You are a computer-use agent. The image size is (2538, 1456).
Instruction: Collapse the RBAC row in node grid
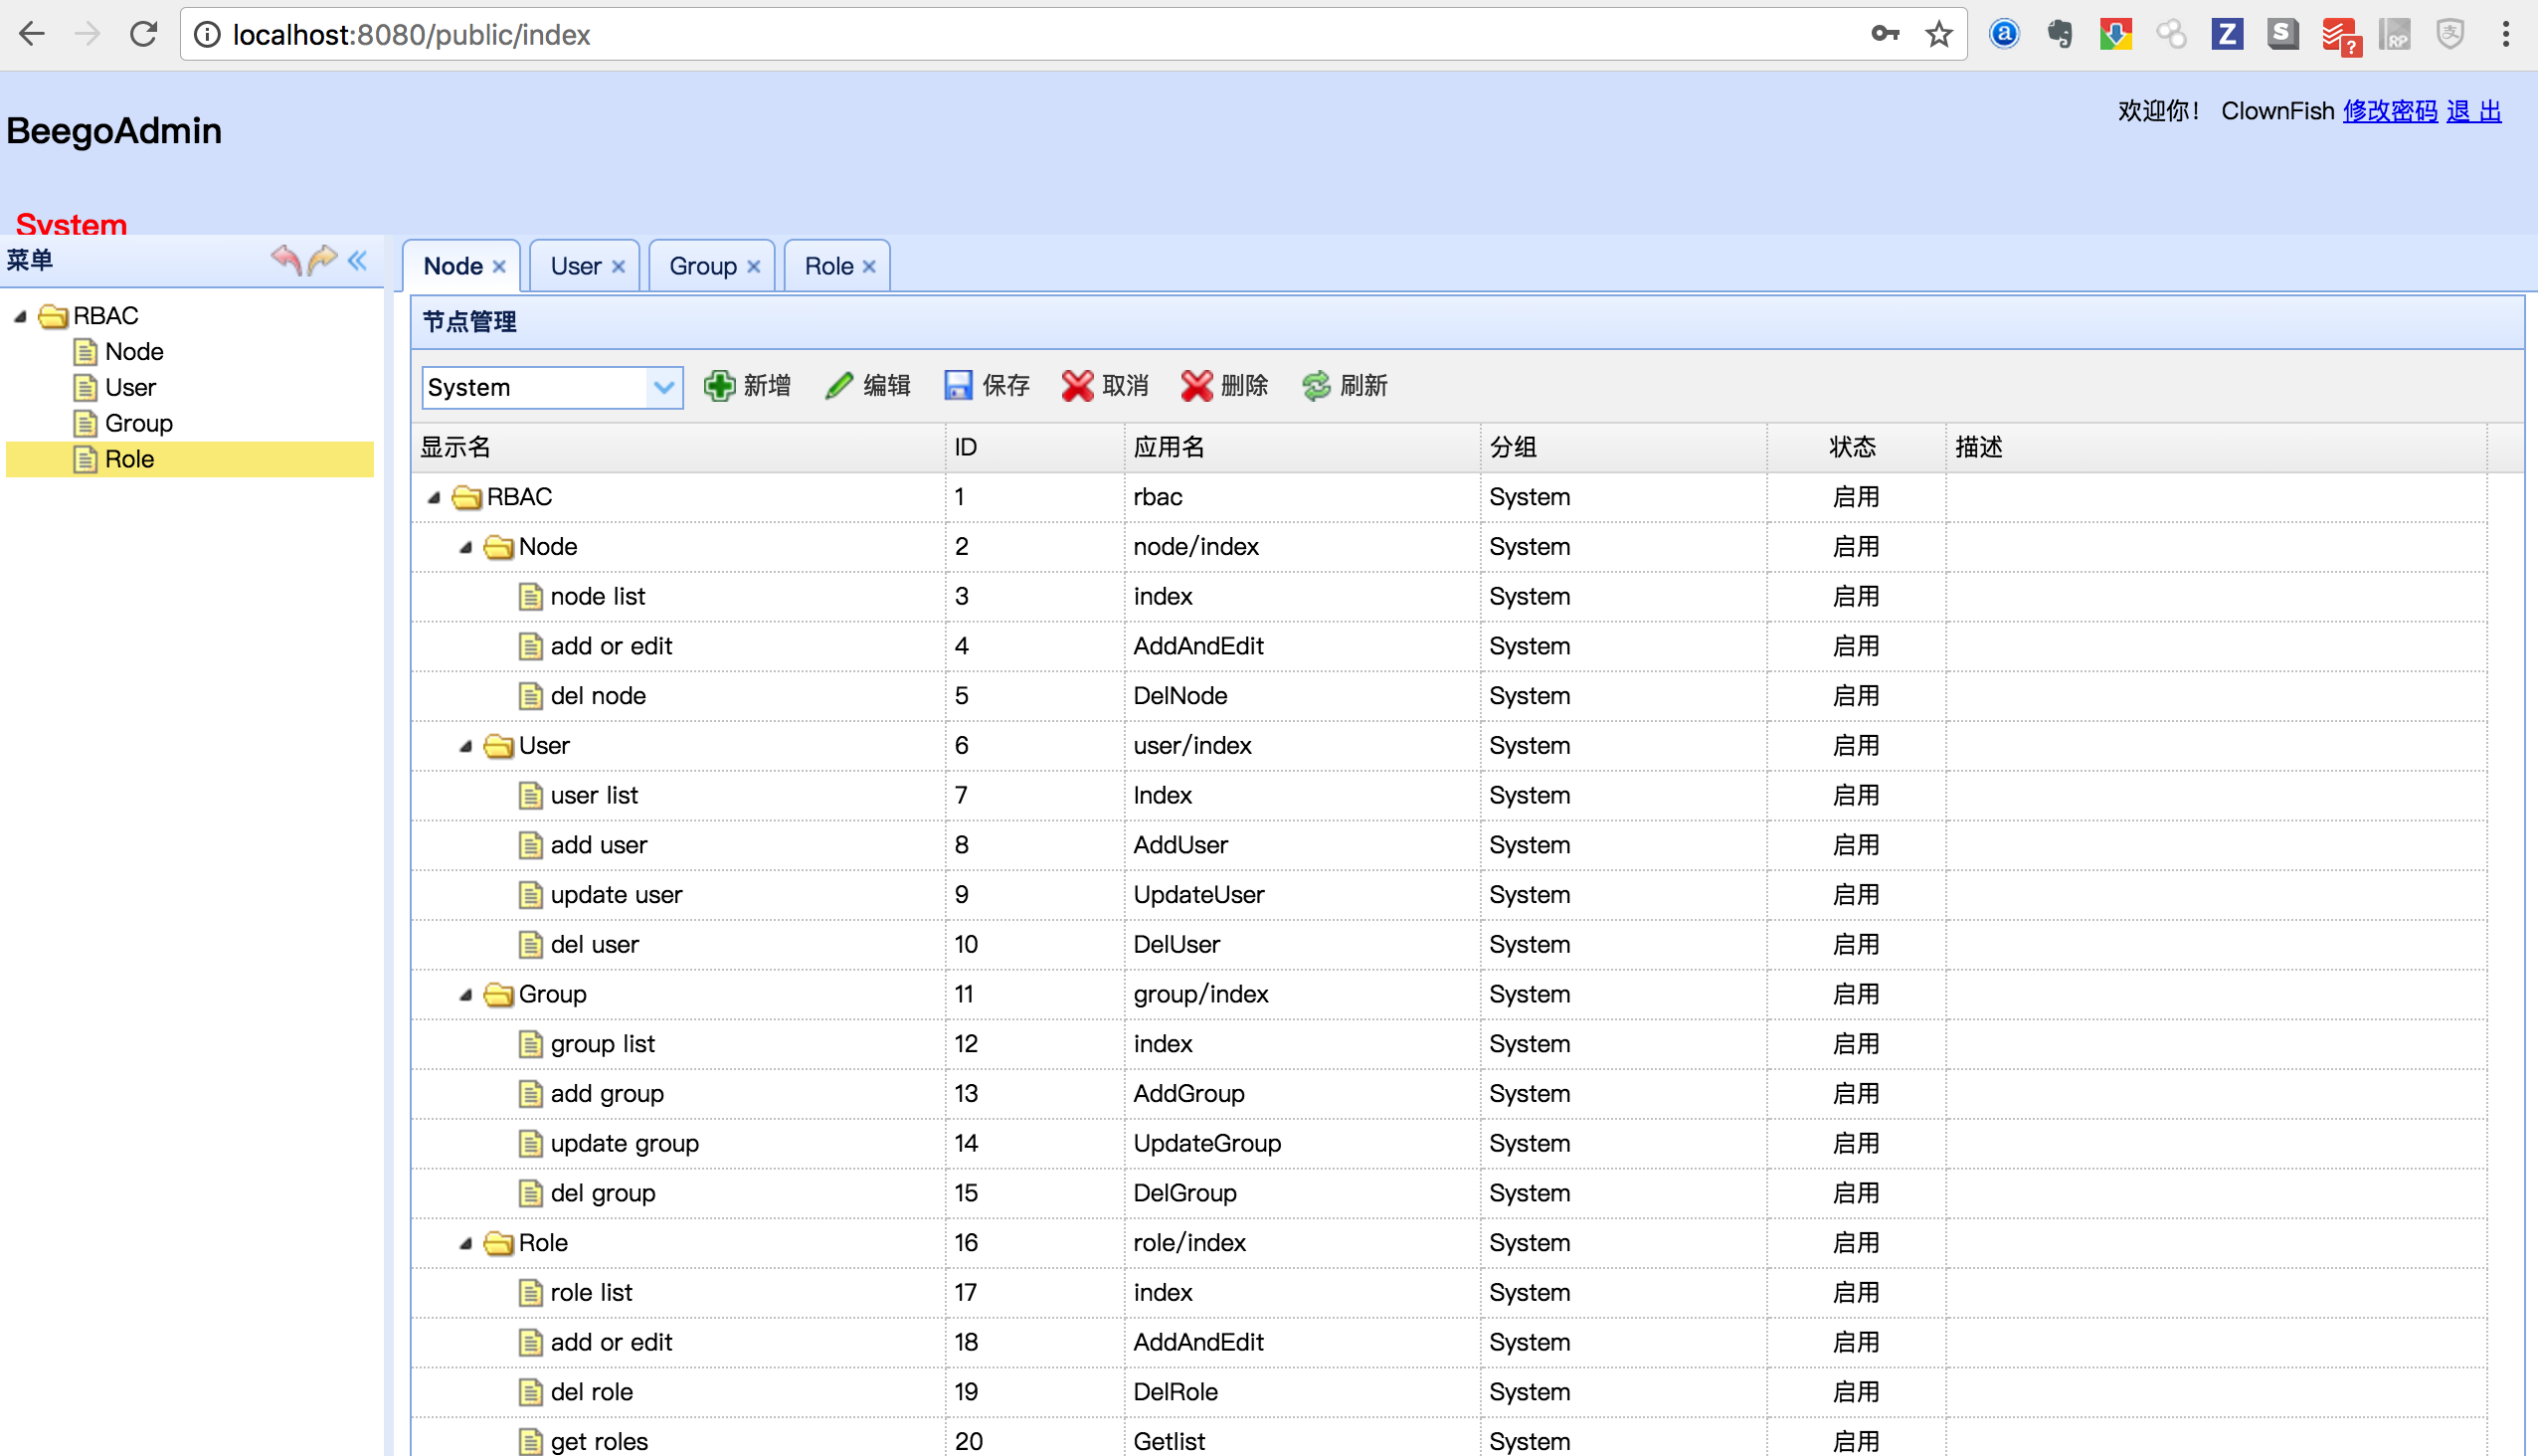434,498
